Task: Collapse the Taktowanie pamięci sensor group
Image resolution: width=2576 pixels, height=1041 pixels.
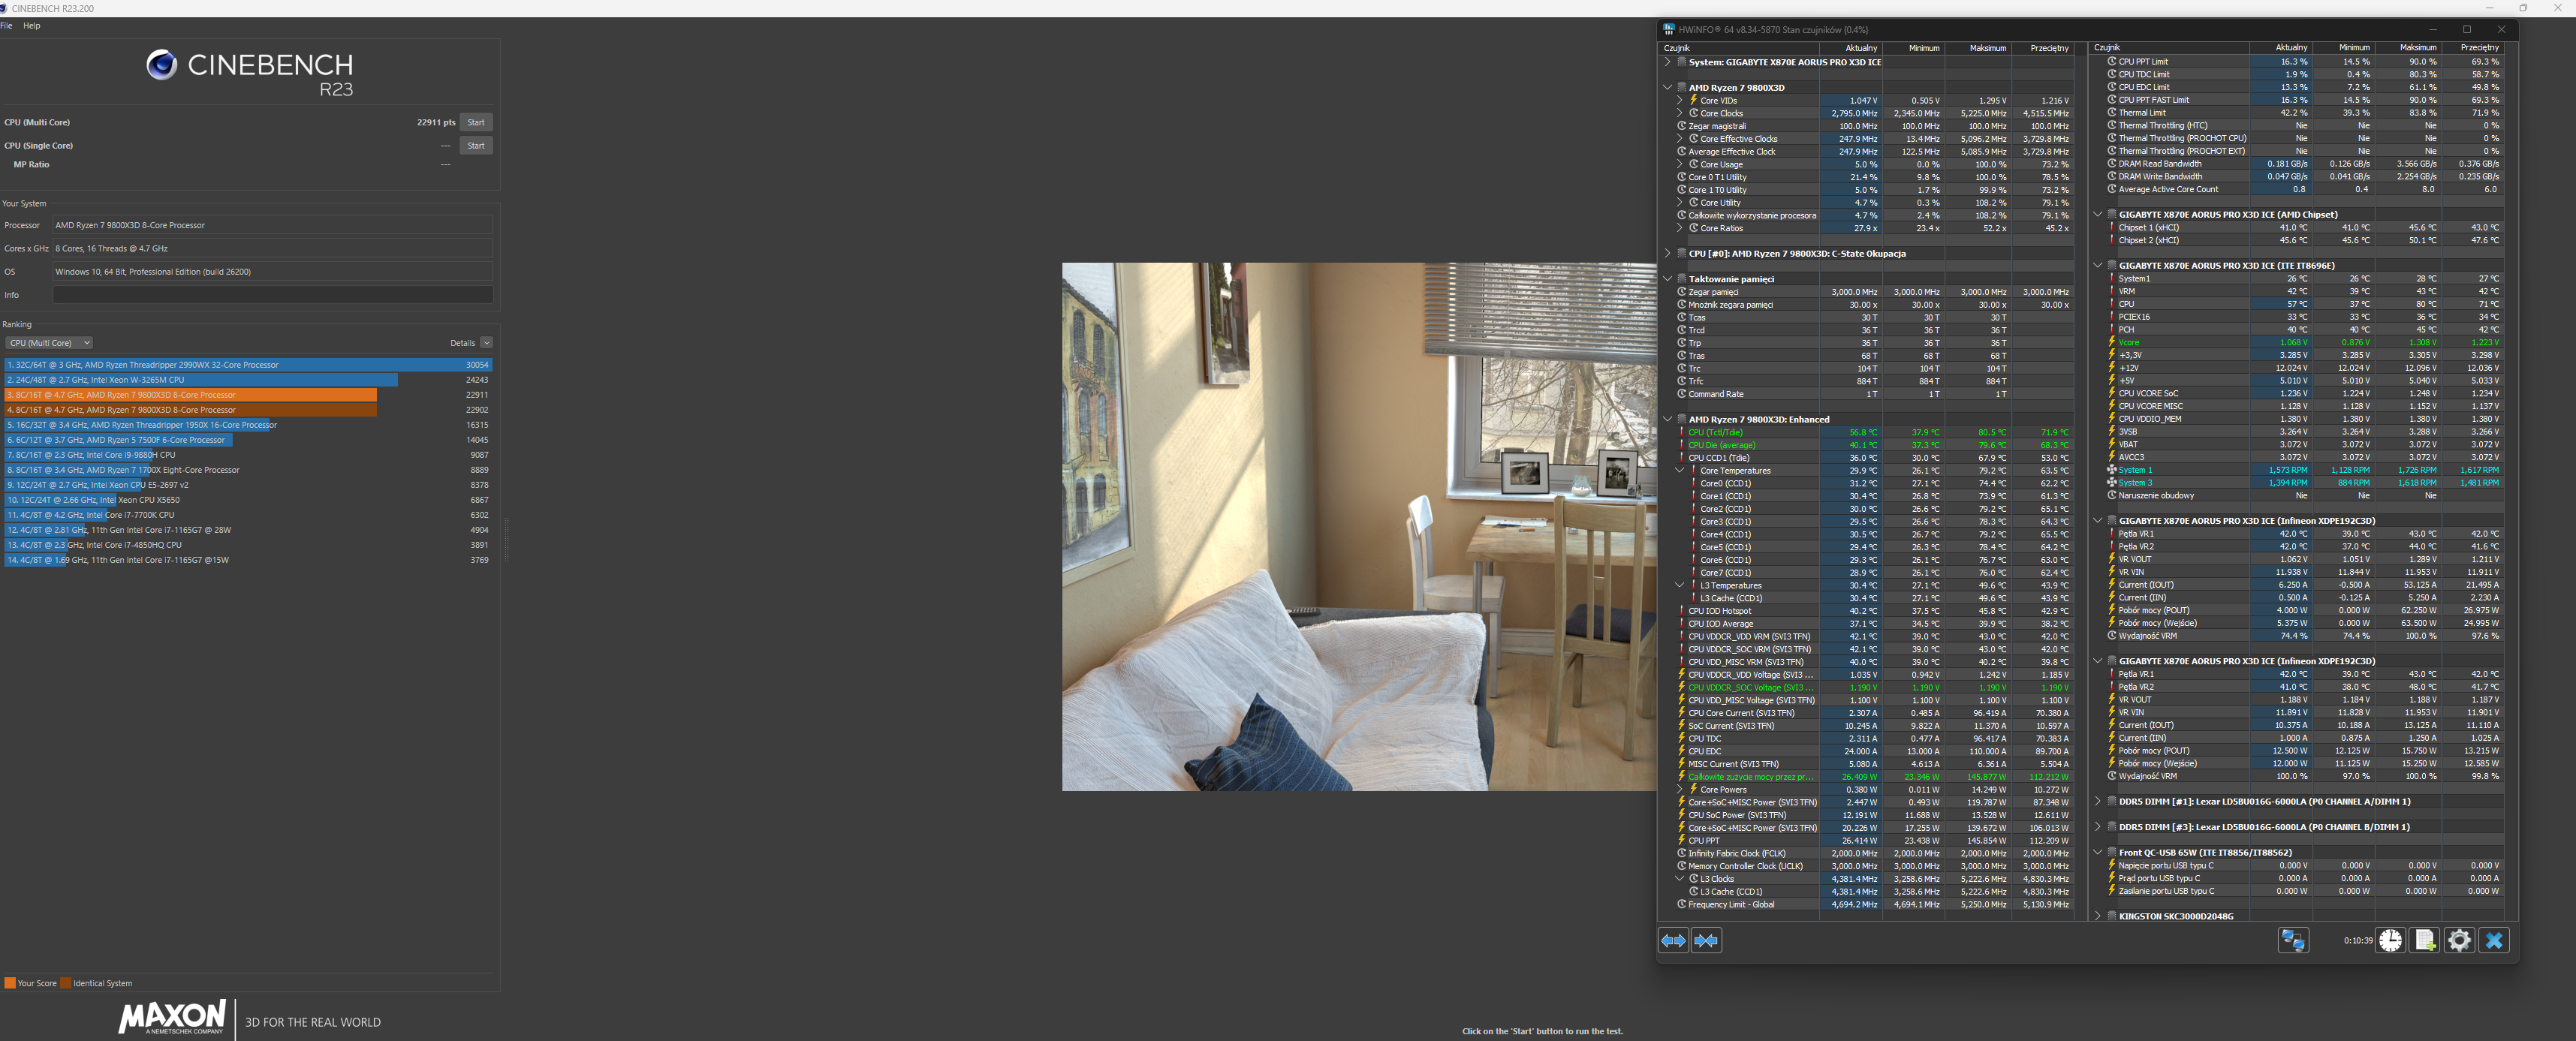Action: 1668,279
